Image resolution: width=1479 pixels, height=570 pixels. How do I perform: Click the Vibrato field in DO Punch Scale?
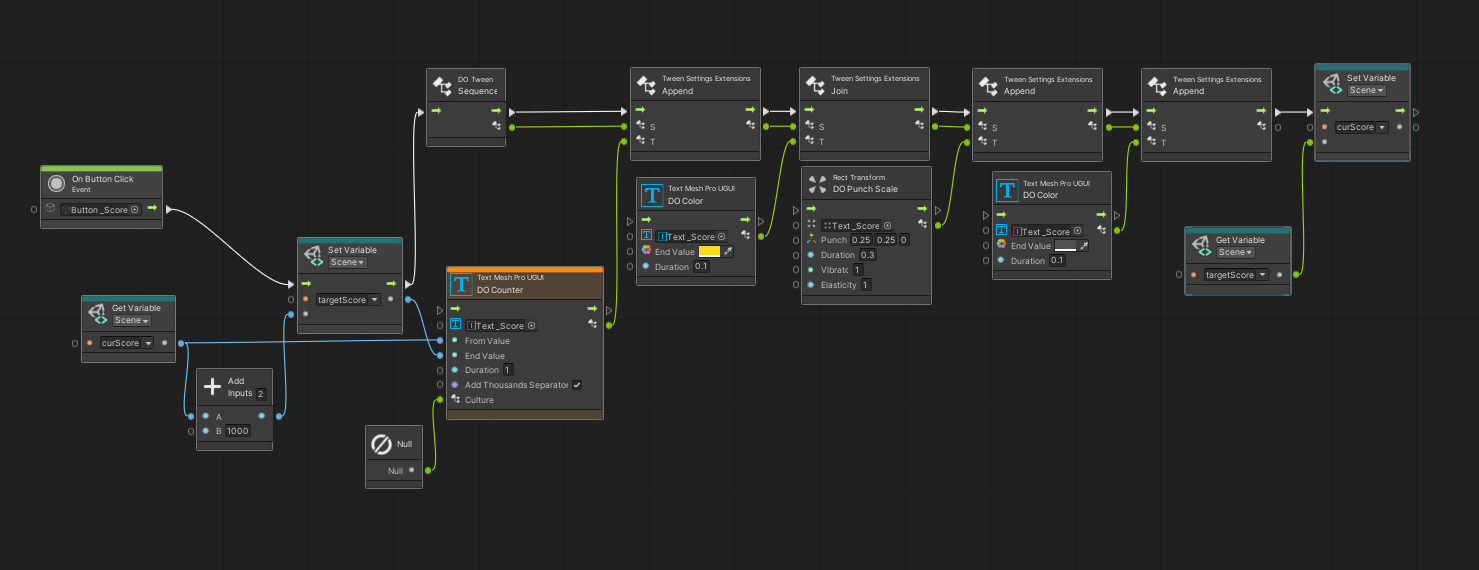[857, 270]
